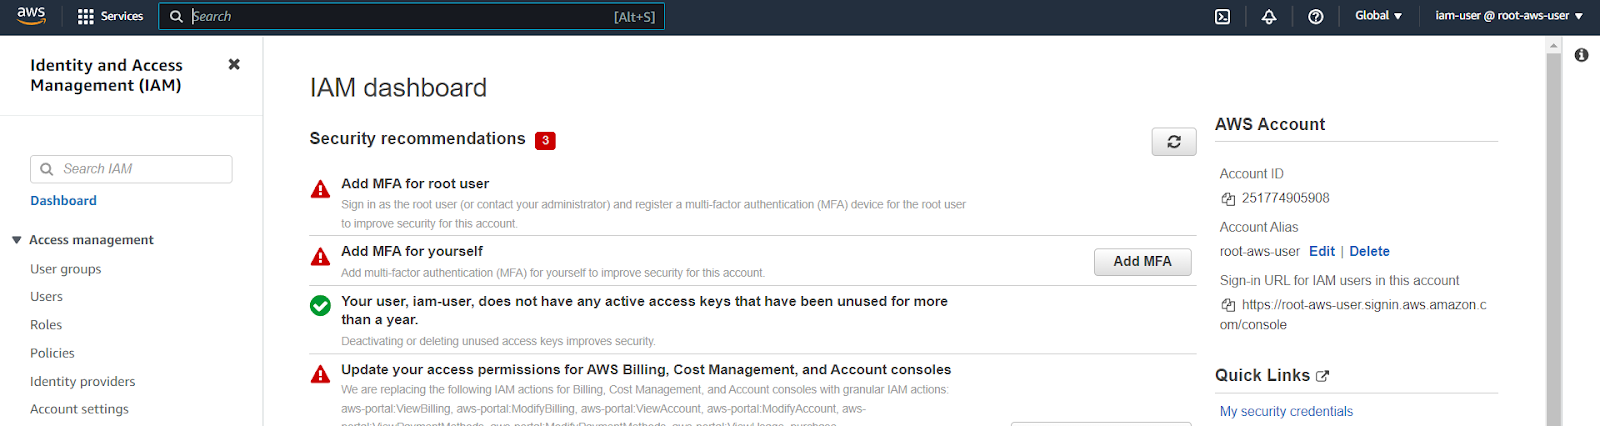Click the Add MFA button
Screen dimensions: 1600x426
pos(1142,262)
